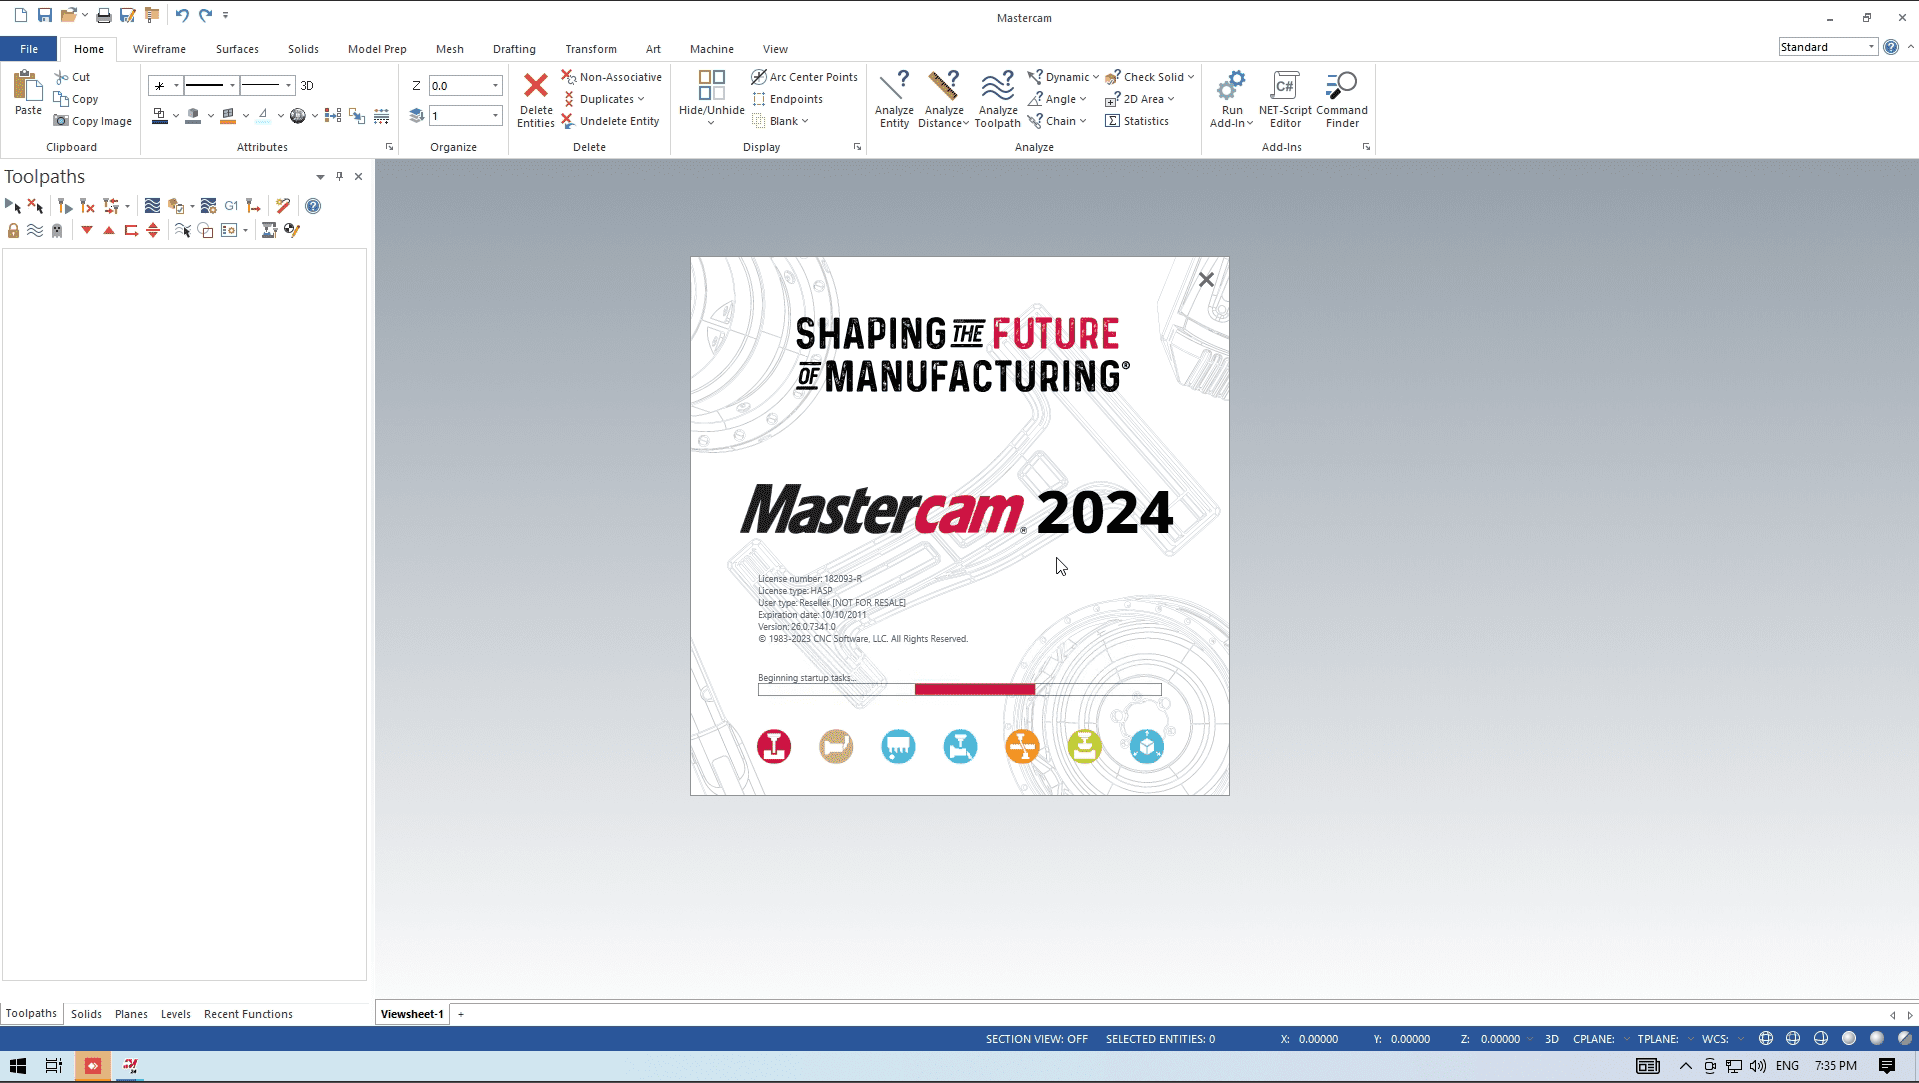This screenshot has width=1919, height=1083.
Task: Expand the Duplicates dropdown
Action: click(x=641, y=99)
